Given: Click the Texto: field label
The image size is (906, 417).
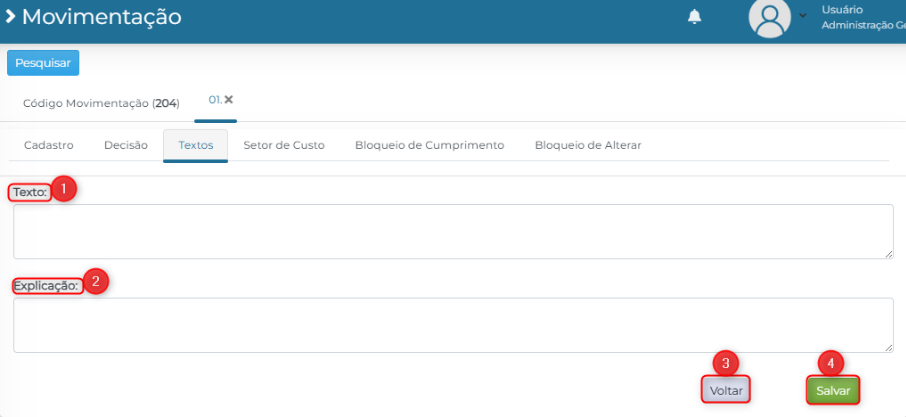Looking at the screenshot, I should [29, 192].
